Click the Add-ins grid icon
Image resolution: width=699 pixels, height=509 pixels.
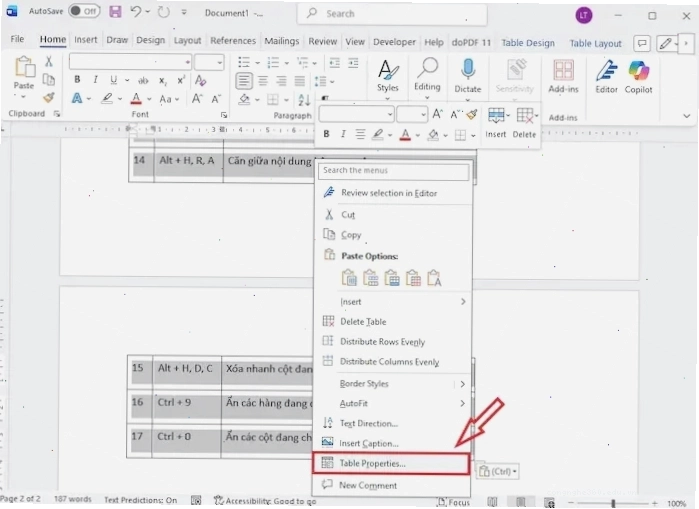pos(563,70)
